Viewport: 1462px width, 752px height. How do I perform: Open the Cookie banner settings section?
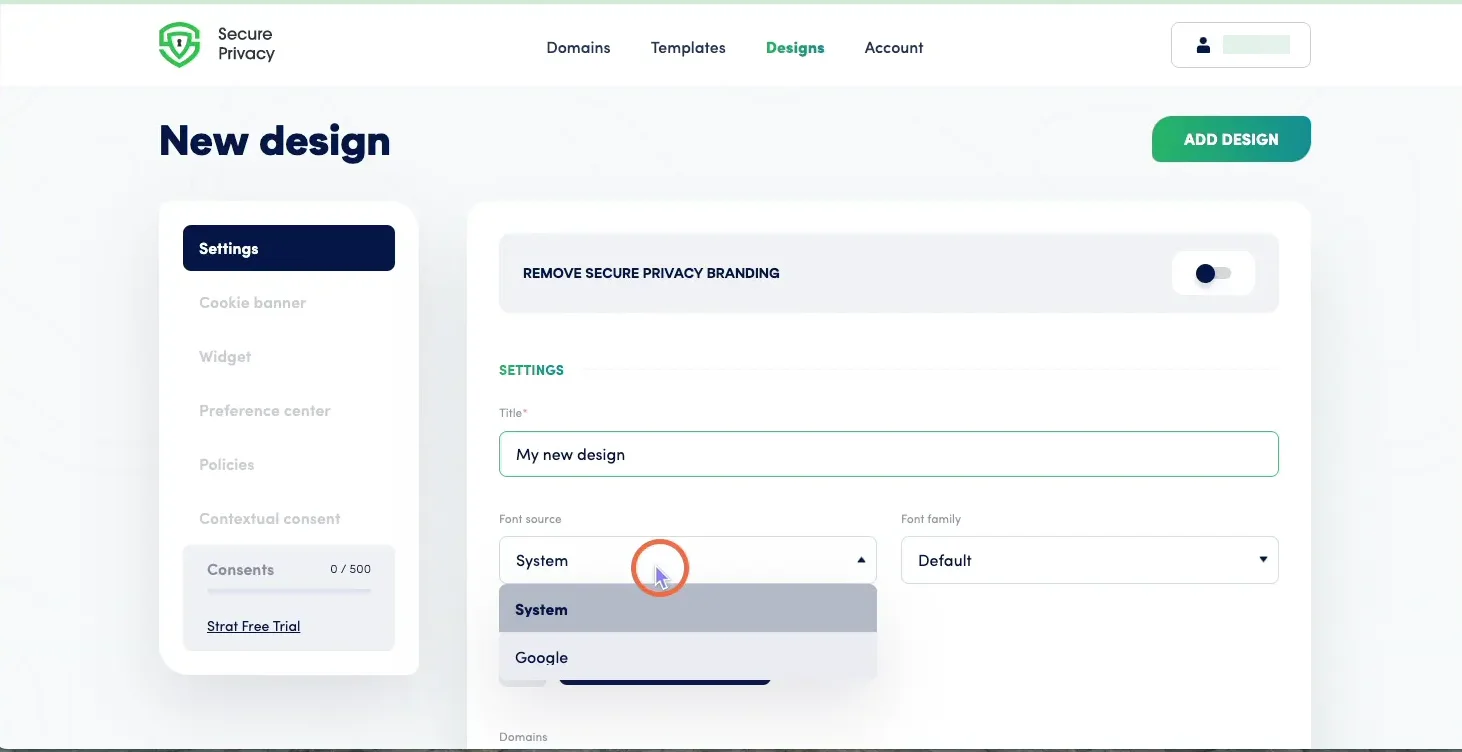pyautogui.click(x=252, y=302)
